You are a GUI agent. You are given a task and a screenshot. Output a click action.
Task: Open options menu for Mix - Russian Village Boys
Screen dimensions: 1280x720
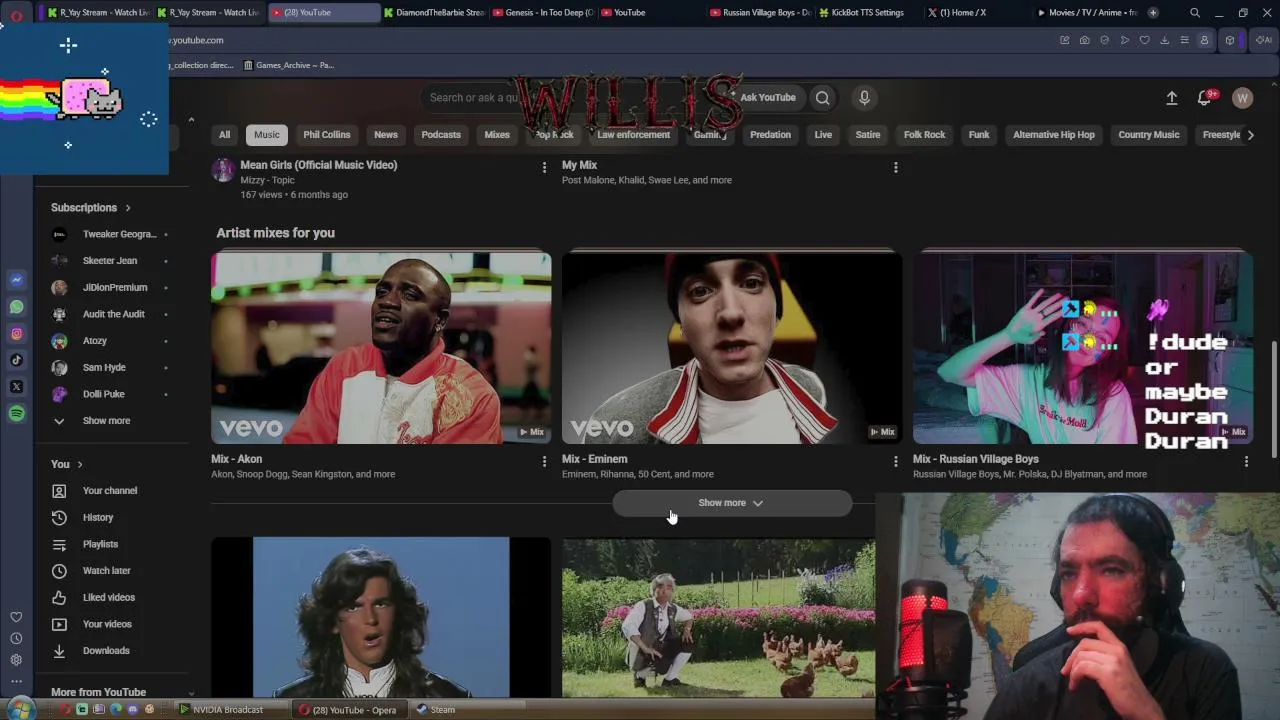click(1246, 461)
